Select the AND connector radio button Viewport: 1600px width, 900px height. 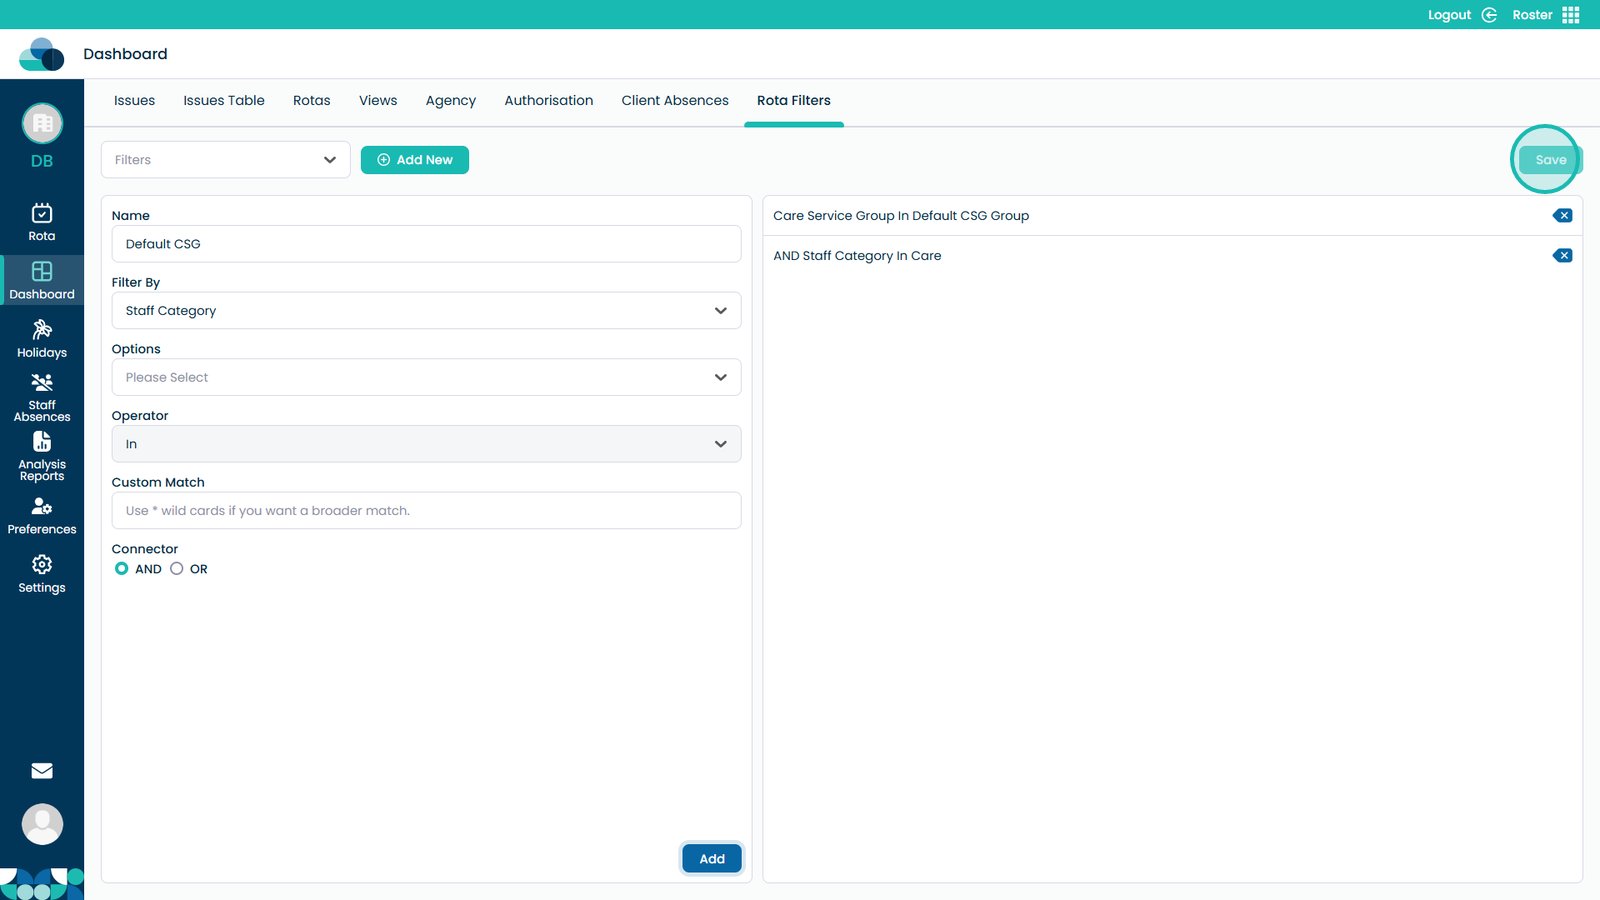(x=122, y=569)
